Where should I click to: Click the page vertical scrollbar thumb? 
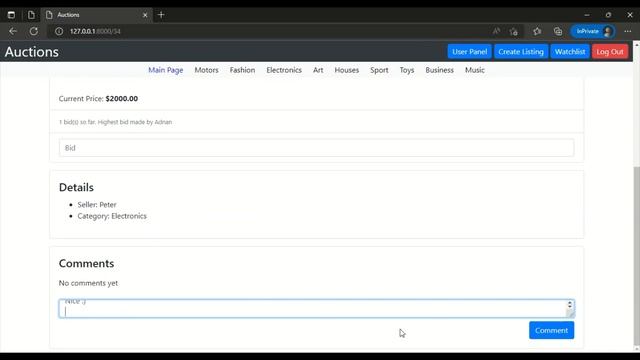[x=636, y=255]
